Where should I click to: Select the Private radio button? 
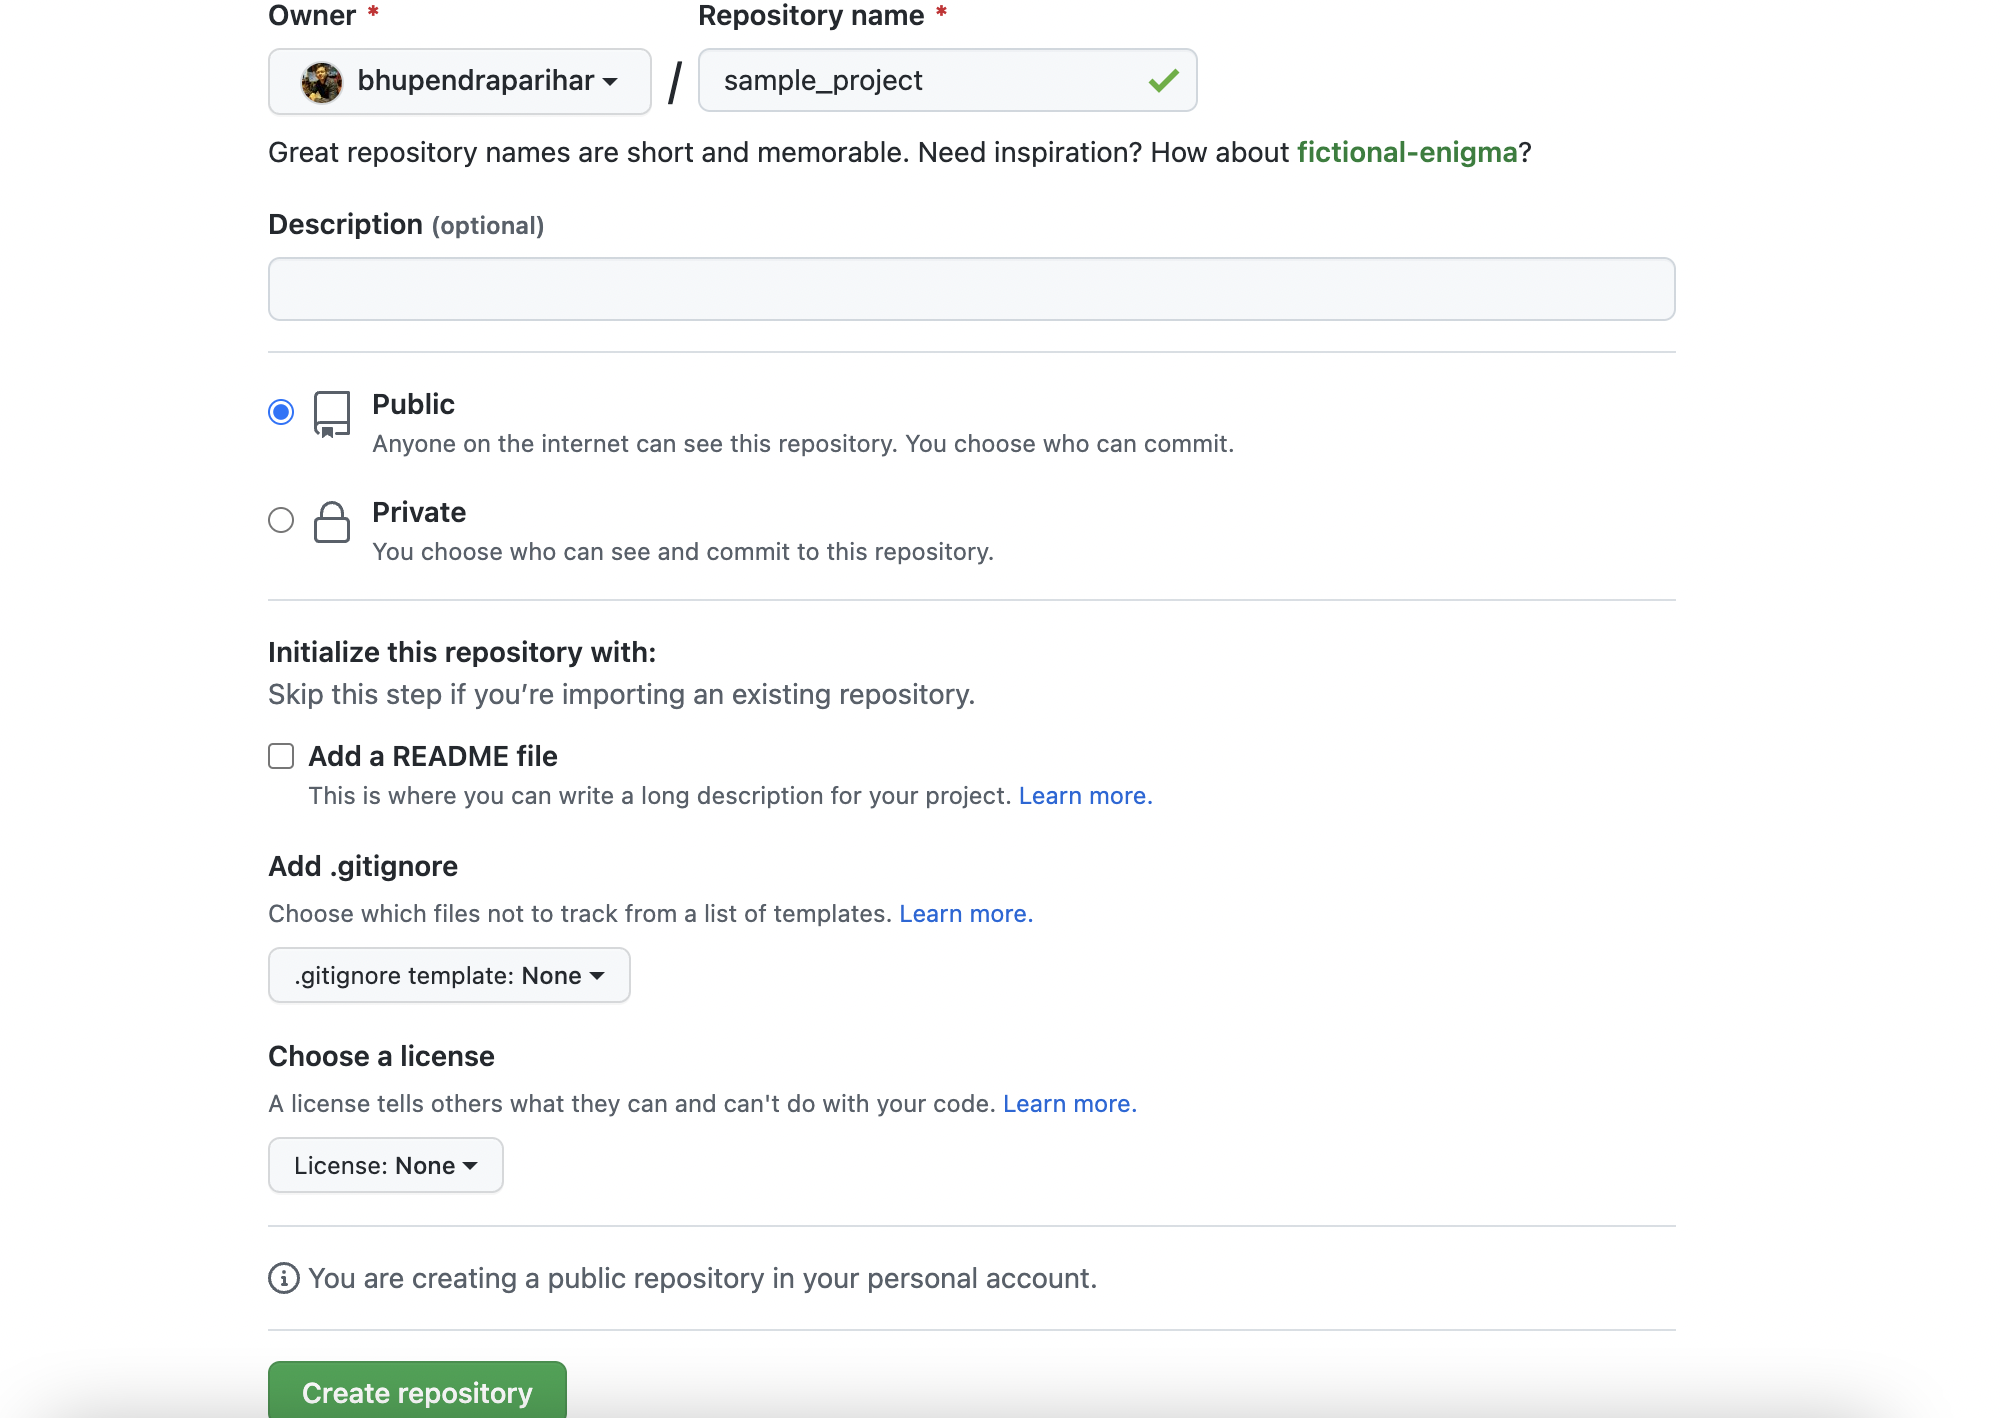(281, 520)
